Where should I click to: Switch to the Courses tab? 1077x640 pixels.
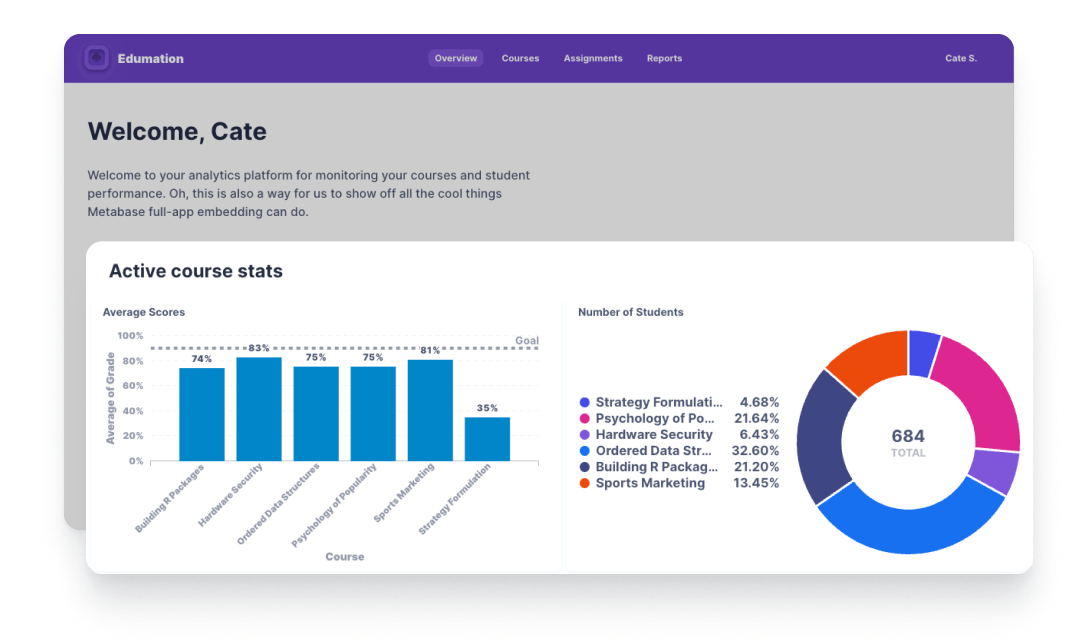click(x=520, y=58)
